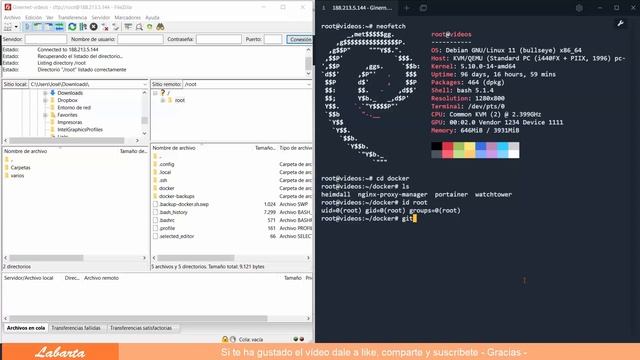This screenshot has width=640, height=360.
Task: Open the directory listing filters dialog
Action: coord(128,27)
